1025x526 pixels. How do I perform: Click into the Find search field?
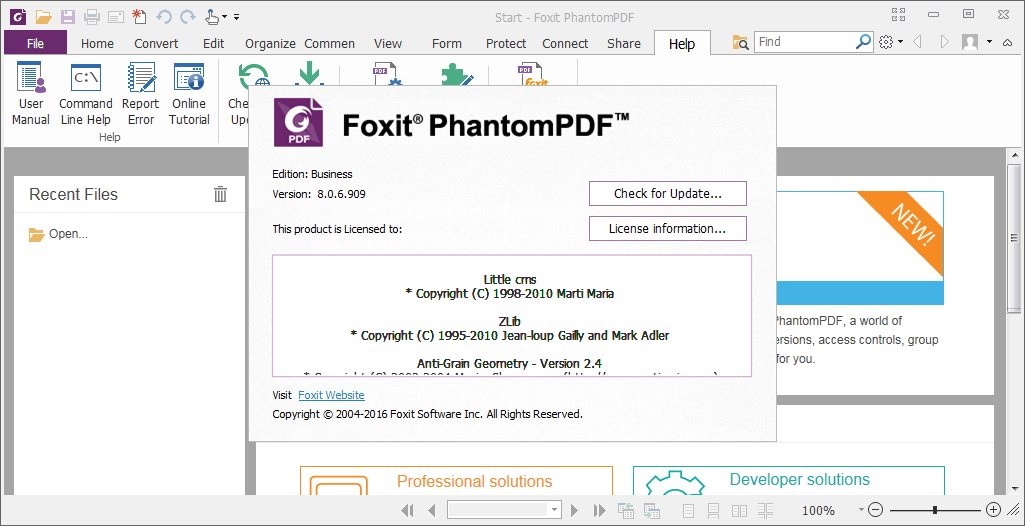[805, 42]
